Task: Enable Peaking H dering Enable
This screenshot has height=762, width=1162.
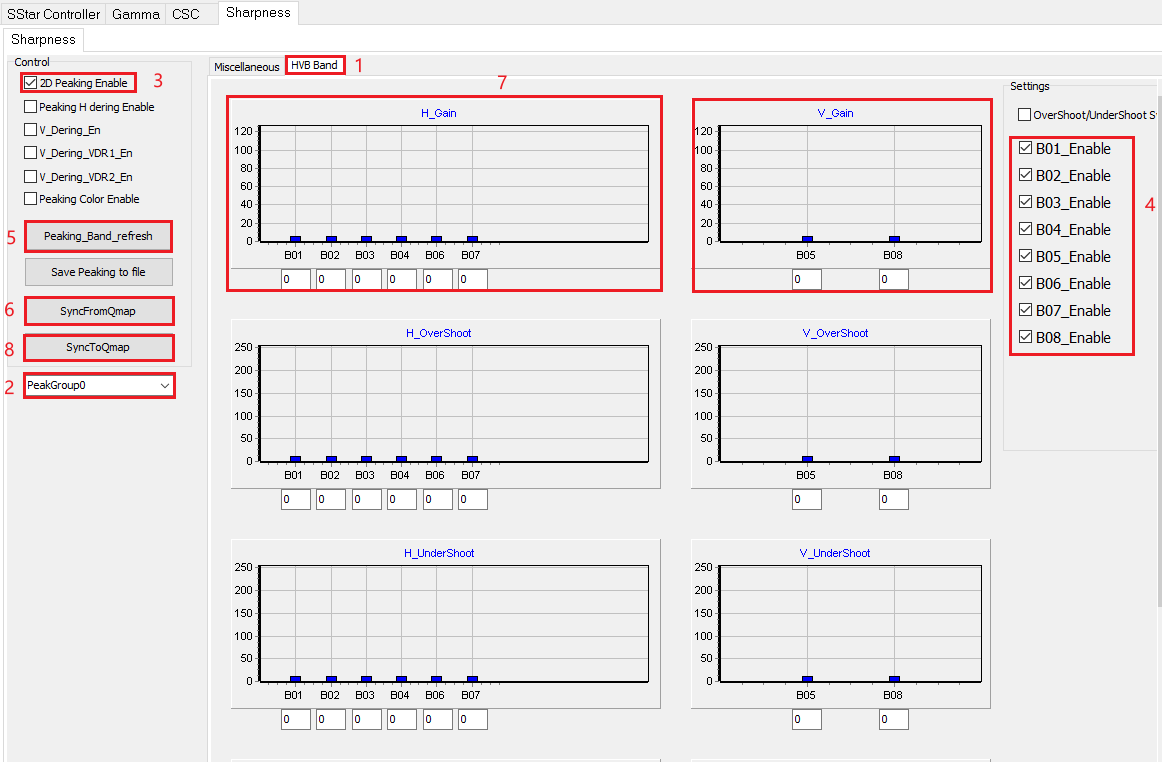Action: tap(30, 107)
